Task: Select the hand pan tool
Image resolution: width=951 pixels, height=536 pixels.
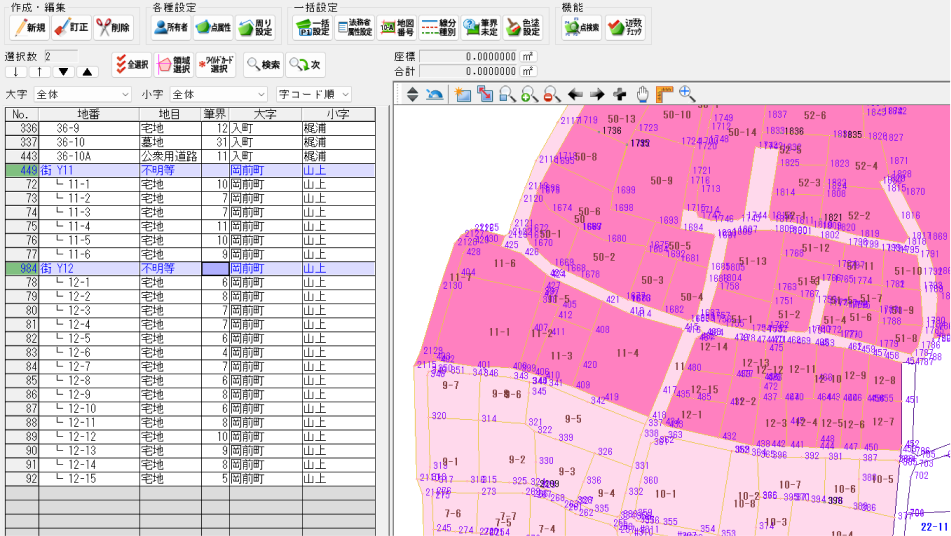Action: tap(642, 94)
